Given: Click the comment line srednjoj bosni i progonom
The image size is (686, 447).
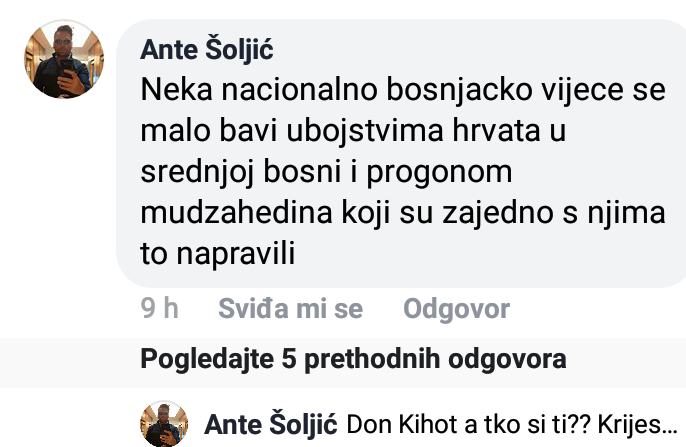Looking at the screenshot, I should coord(326,172).
